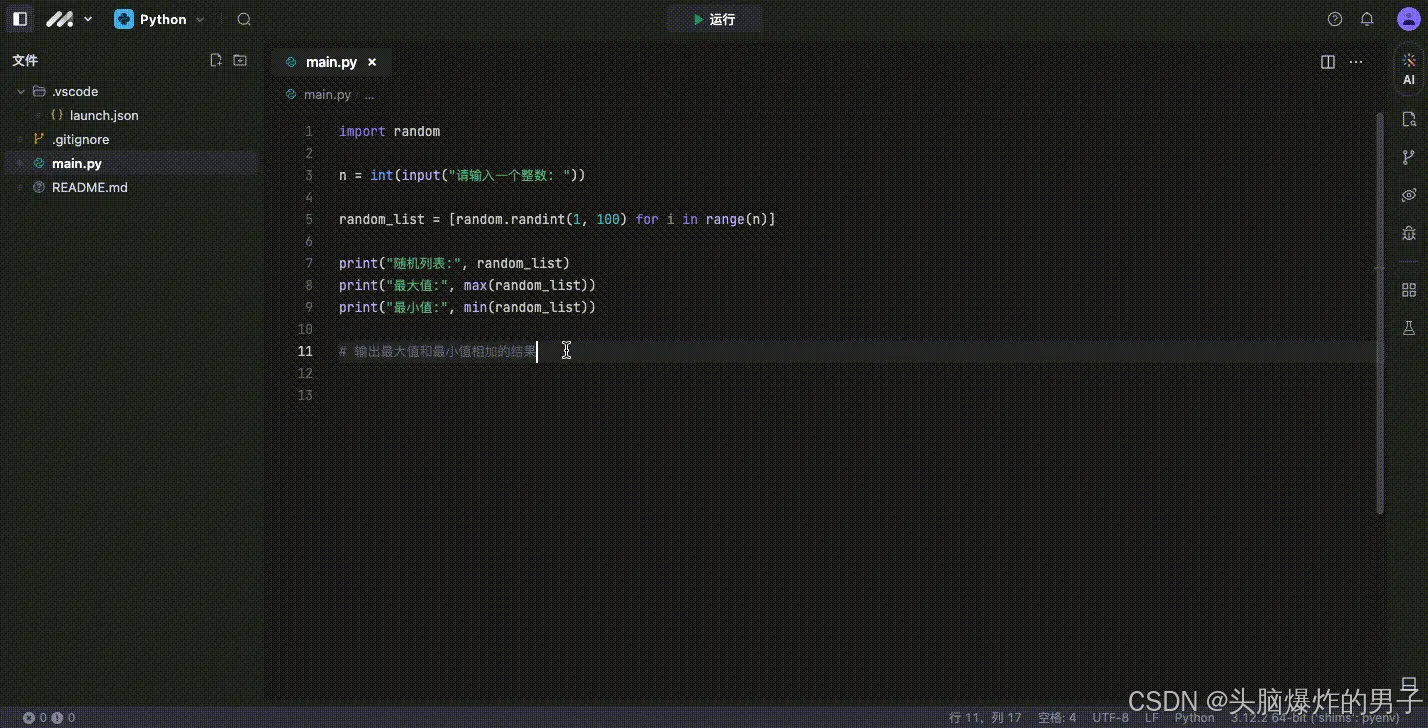Open the help question mark icon
This screenshot has width=1428, height=728.
(1334, 19)
